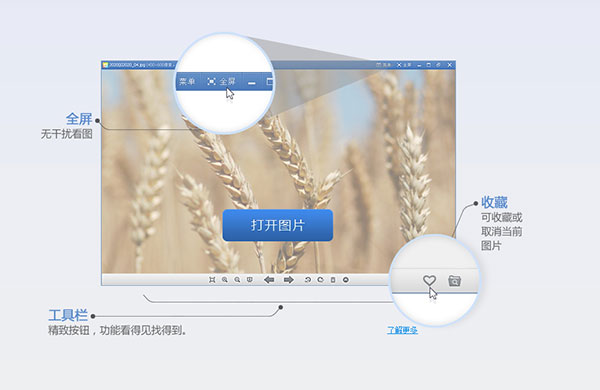Click the delete icon in bottom toolbar
Screen dimensions: 600x390
point(333,280)
